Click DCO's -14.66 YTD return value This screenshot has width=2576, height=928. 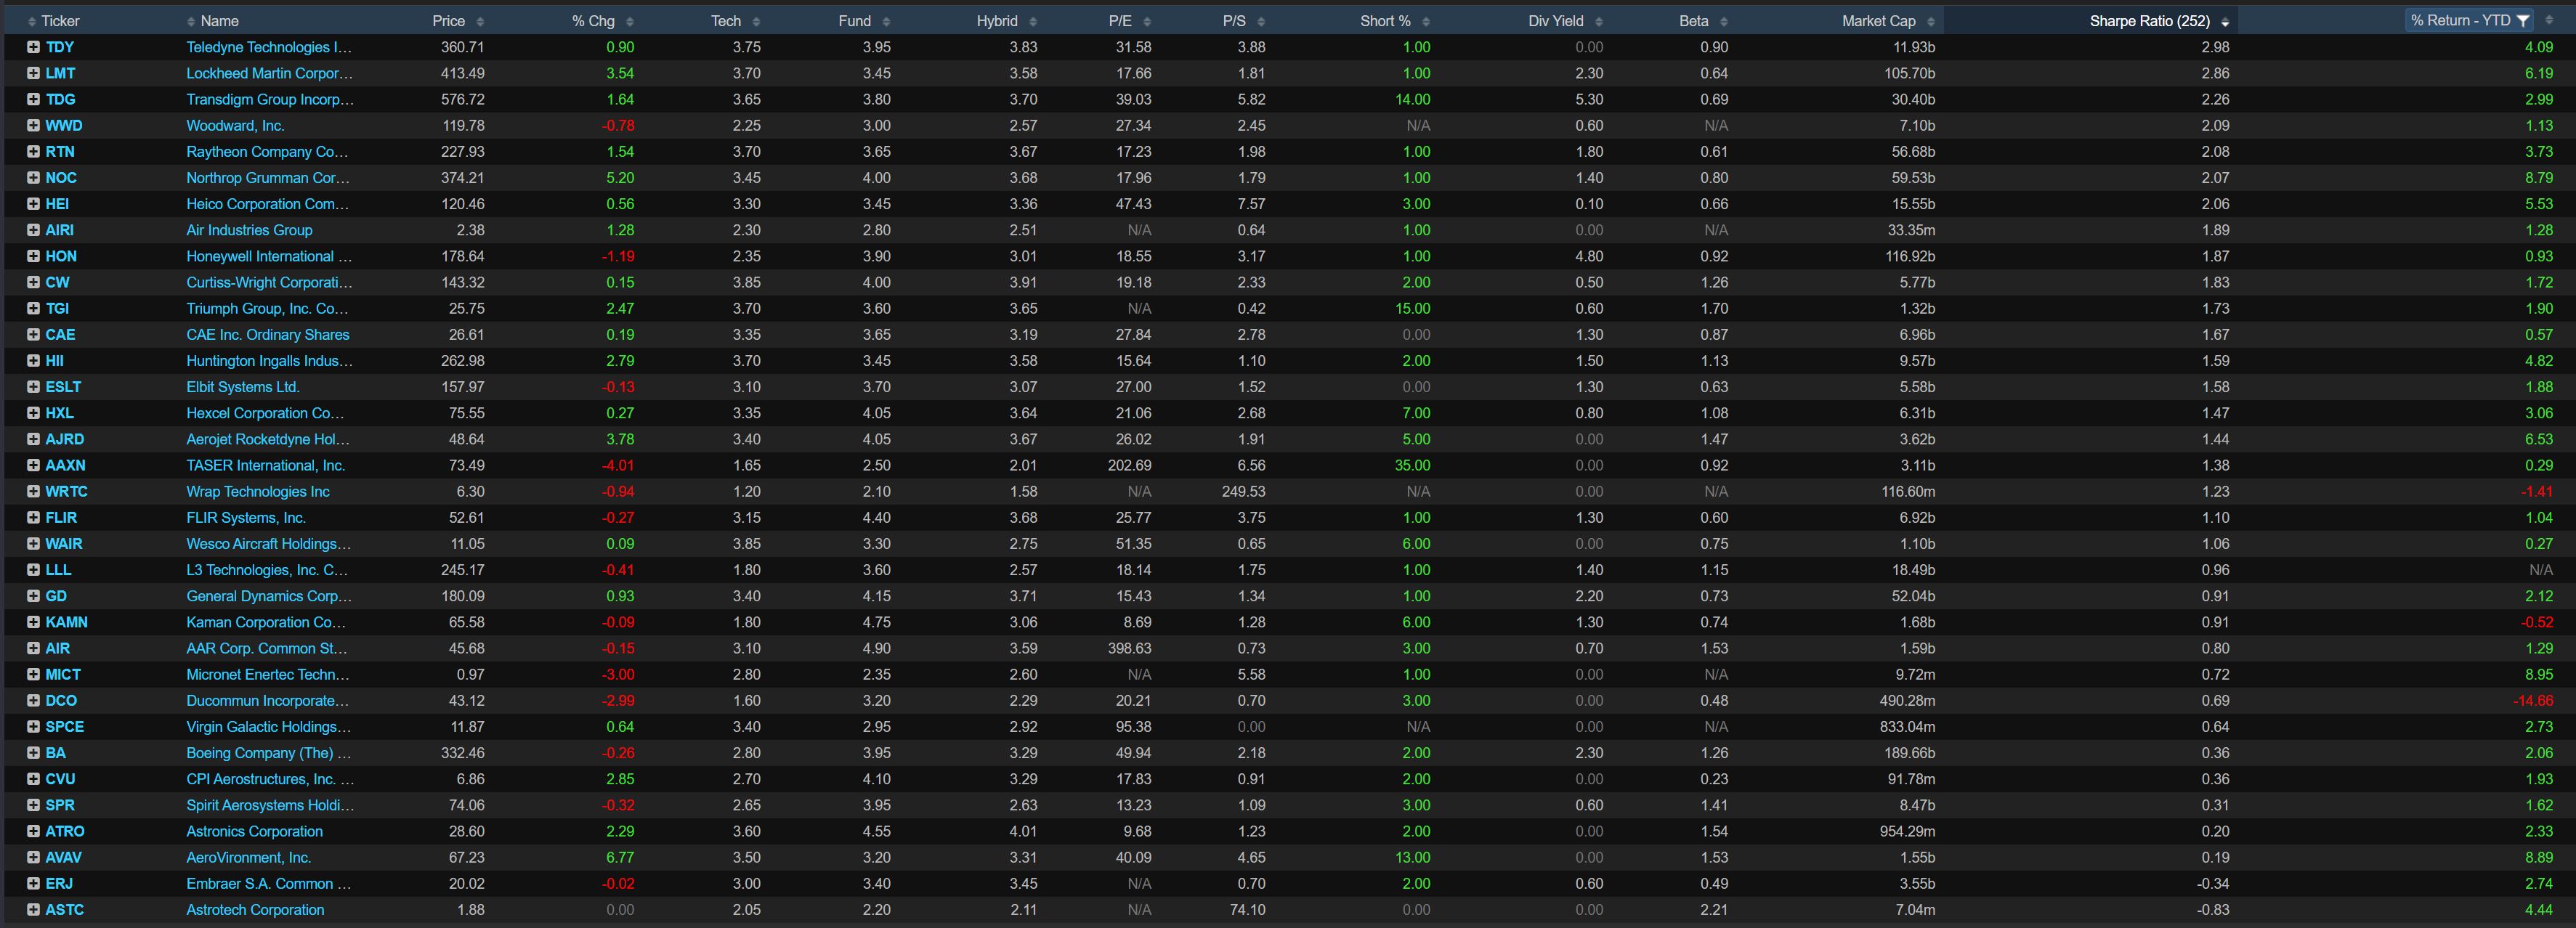point(2533,701)
